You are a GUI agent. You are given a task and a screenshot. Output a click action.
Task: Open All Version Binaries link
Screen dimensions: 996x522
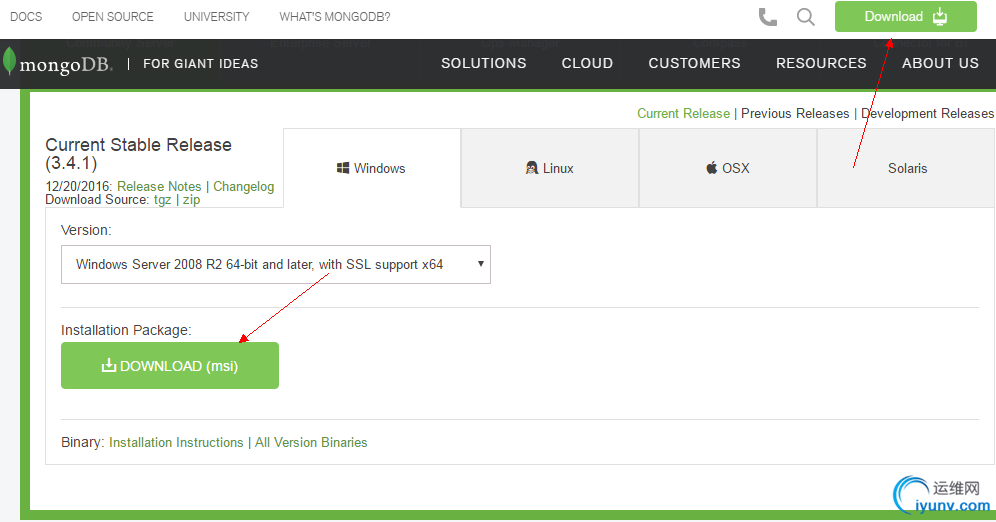click(x=311, y=442)
